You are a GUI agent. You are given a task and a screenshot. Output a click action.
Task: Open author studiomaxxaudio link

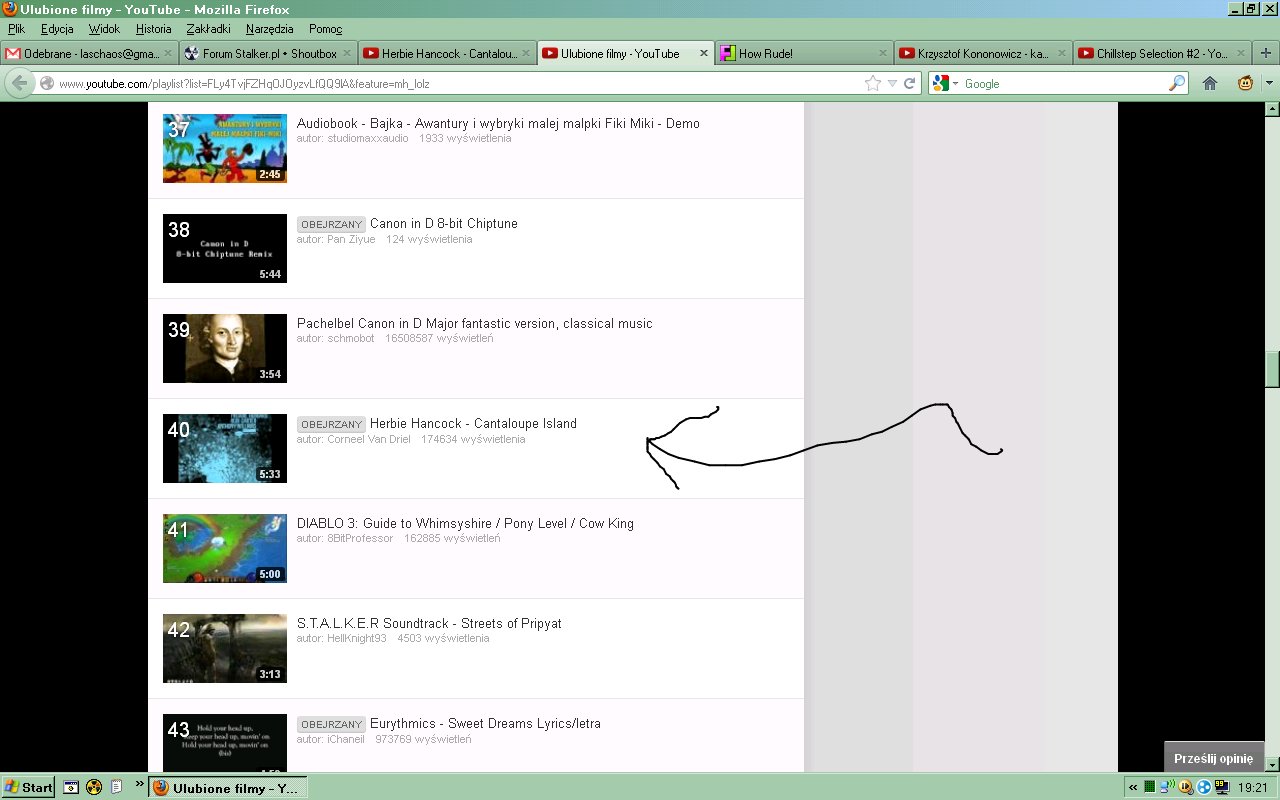(368, 139)
